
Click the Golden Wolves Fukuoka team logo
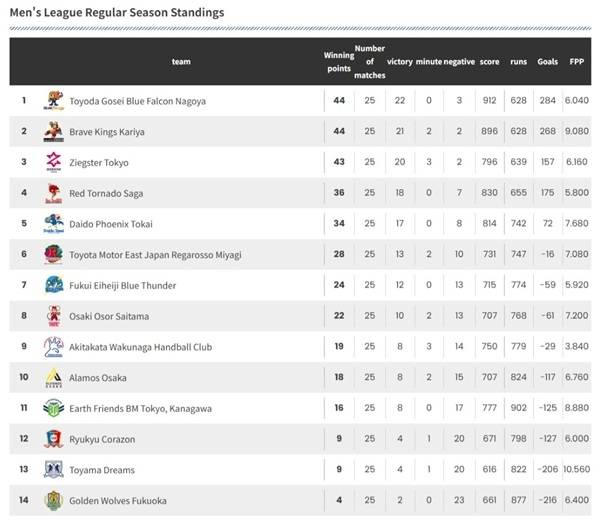tap(54, 501)
